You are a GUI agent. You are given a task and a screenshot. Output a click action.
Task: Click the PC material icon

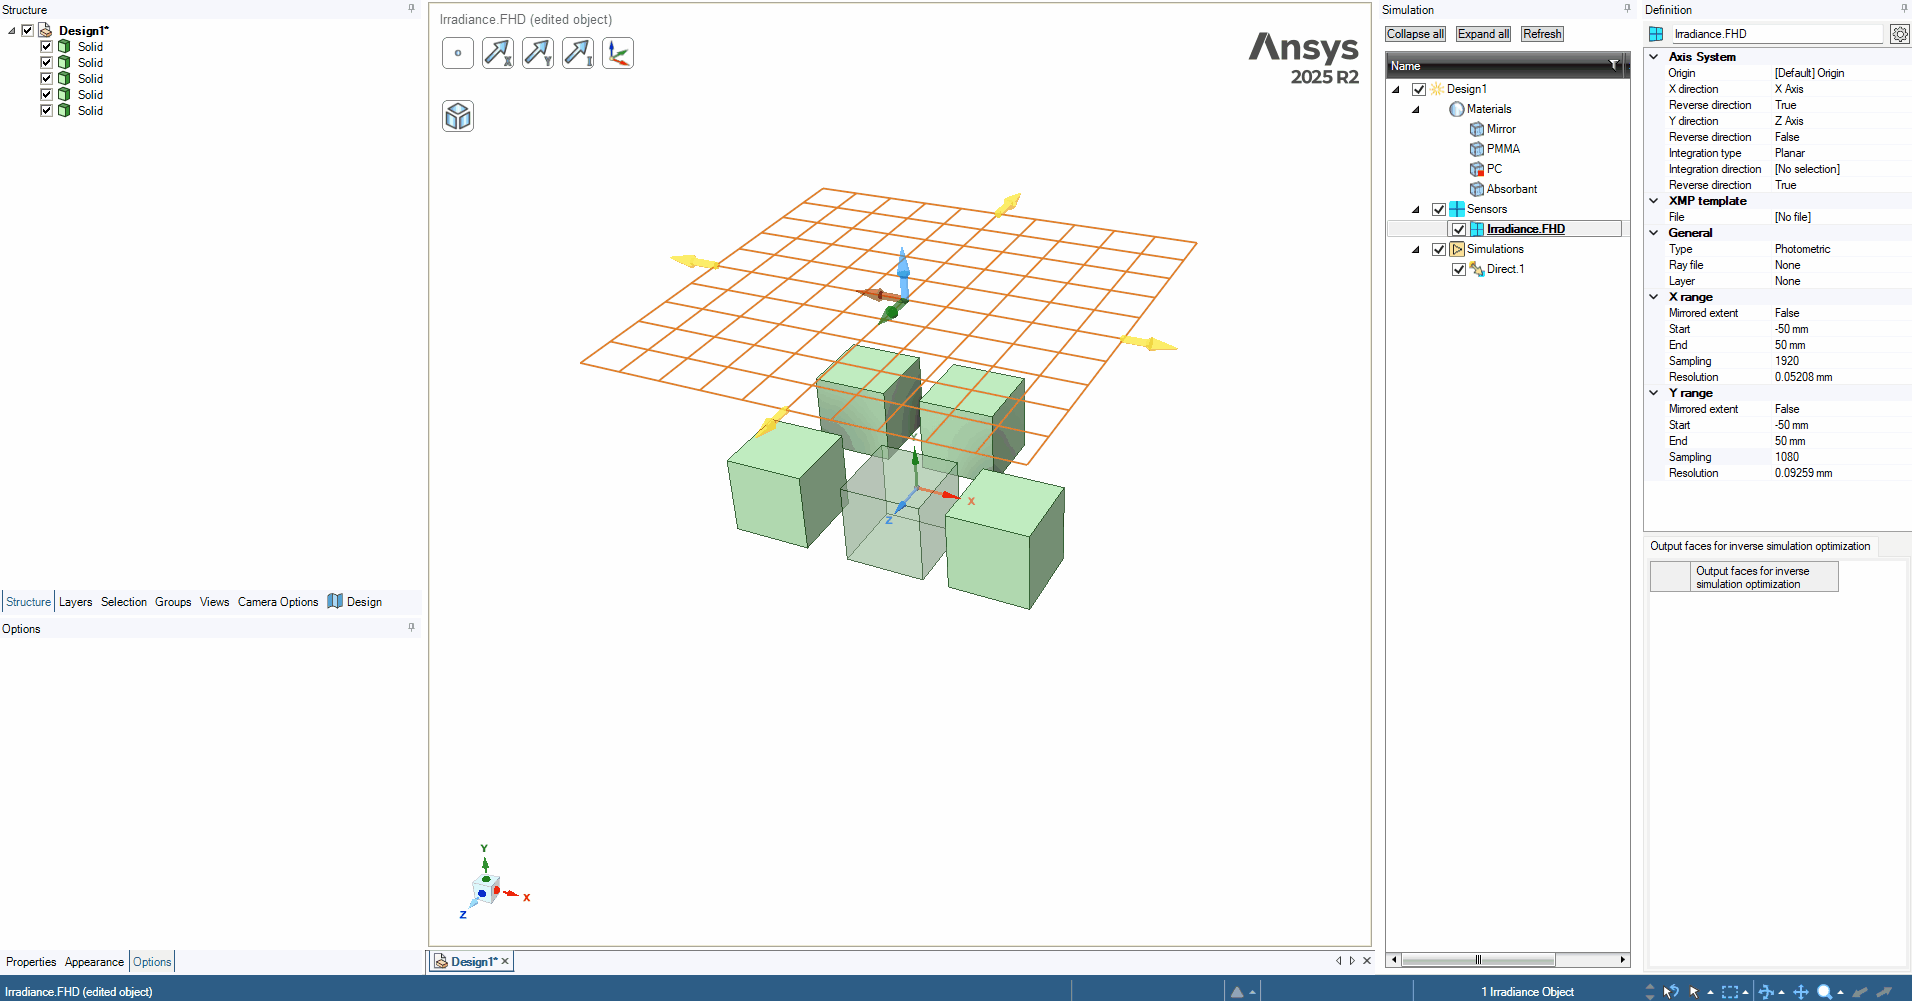[x=1476, y=169]
